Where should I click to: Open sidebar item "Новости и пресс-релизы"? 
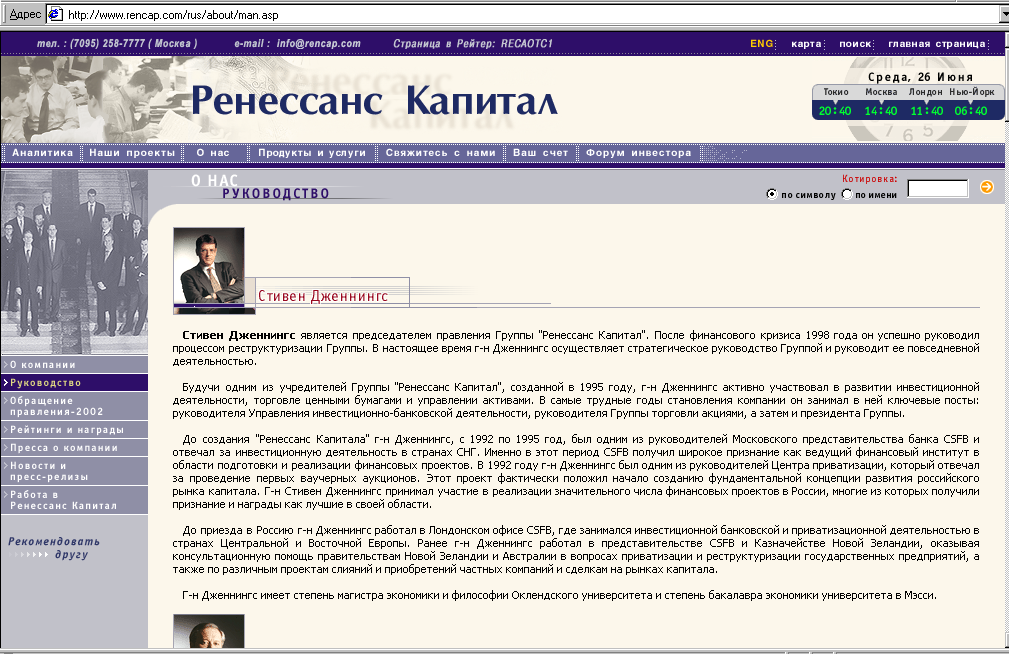75,471
